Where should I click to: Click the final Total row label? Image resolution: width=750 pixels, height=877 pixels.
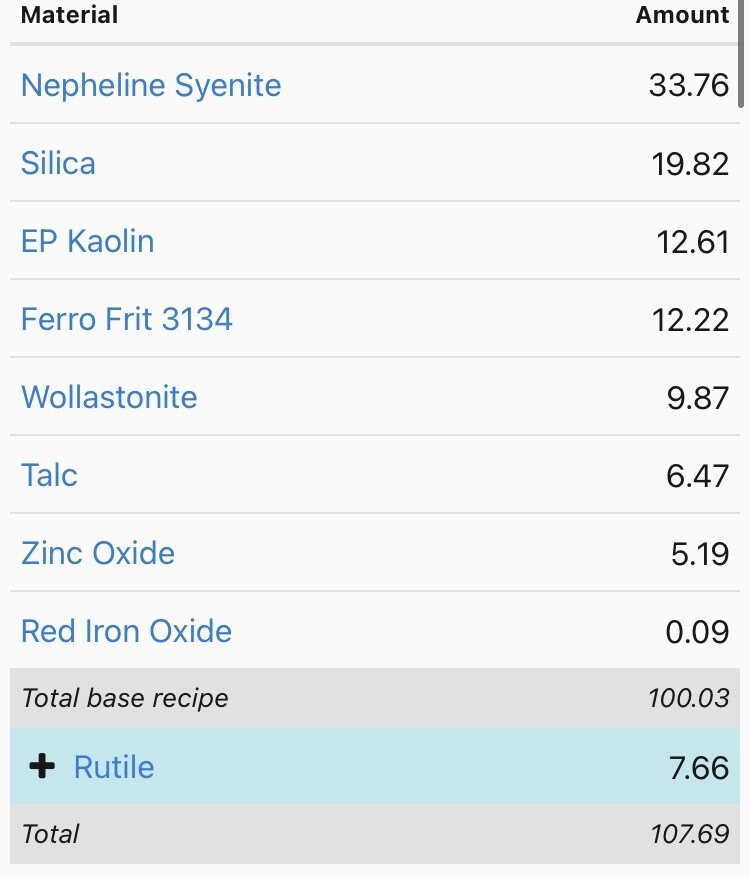(50, 834)
